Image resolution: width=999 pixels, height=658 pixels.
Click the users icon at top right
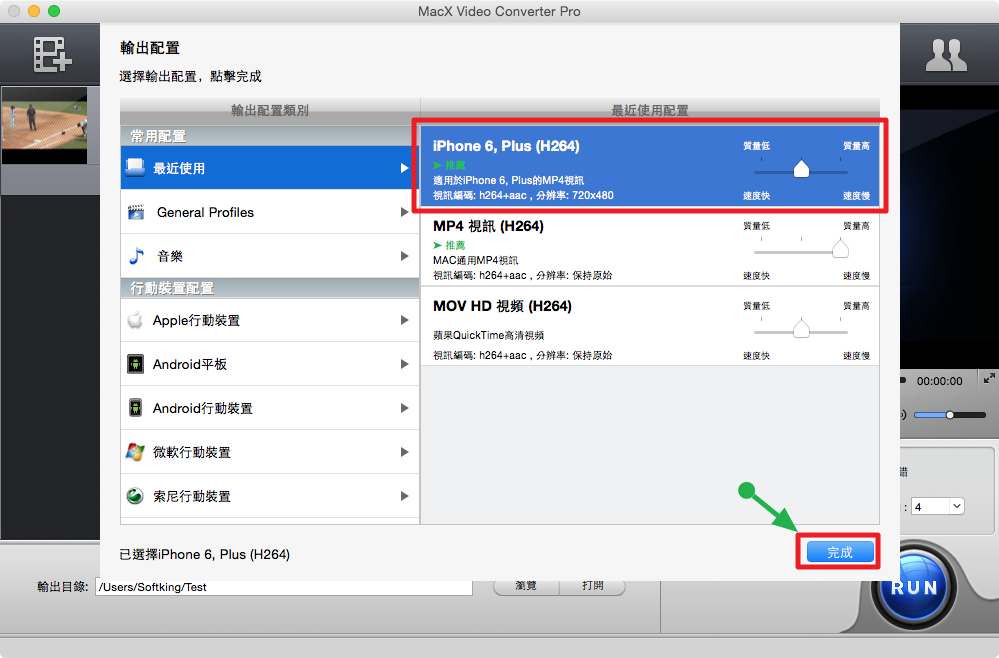click(x=945, y=55)
